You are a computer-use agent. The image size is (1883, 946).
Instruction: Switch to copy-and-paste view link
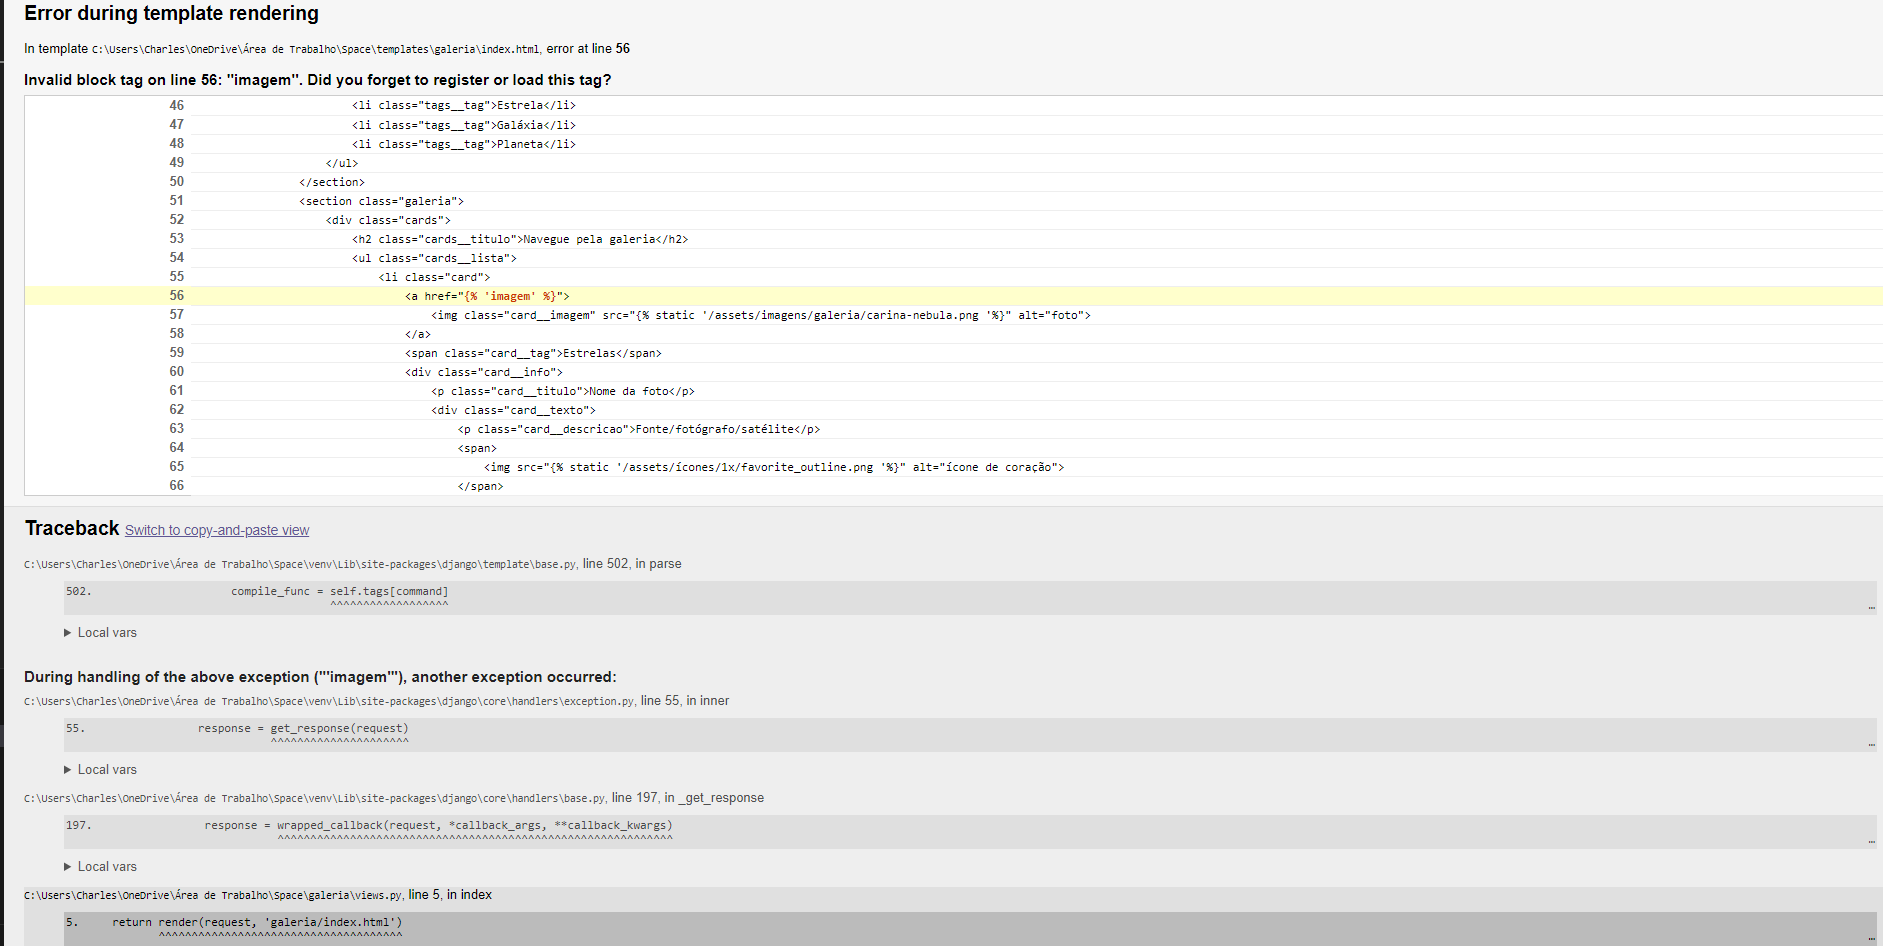[217, 531]
